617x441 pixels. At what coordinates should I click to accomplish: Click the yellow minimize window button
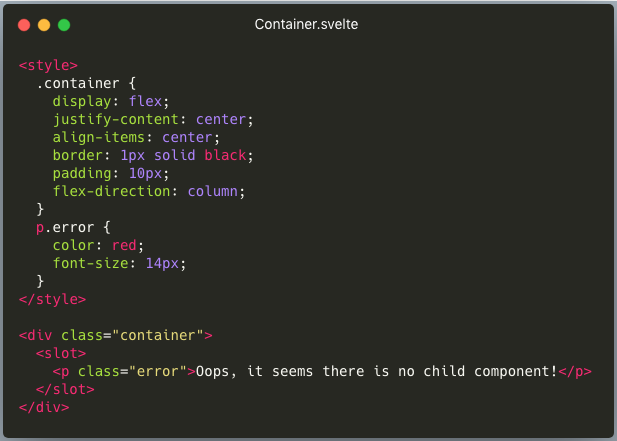pos(44,25)
